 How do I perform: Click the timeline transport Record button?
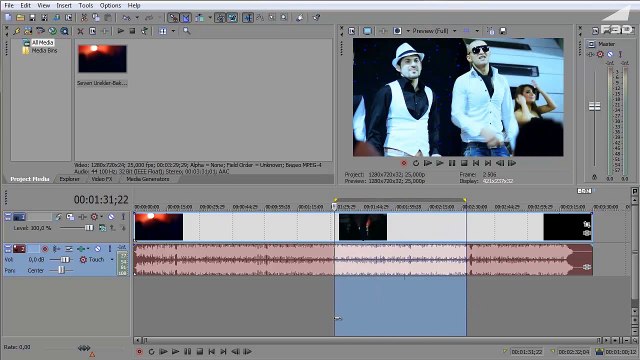pyautogui.click(x=140, y=351)
